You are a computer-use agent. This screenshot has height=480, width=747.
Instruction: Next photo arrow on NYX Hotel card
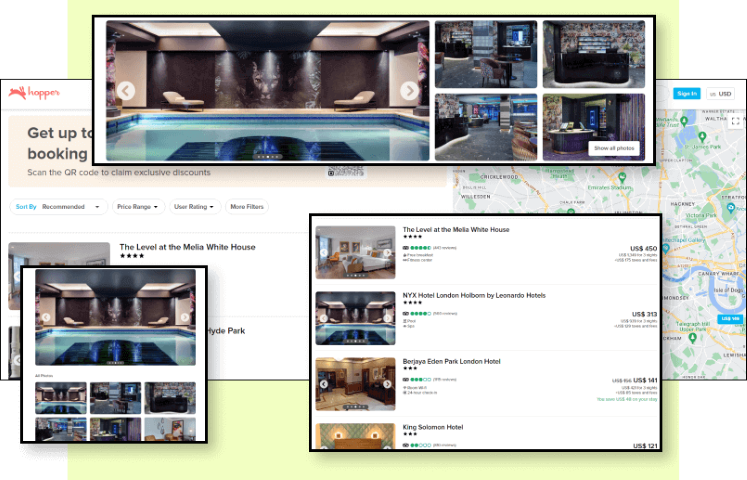[387, 318]
